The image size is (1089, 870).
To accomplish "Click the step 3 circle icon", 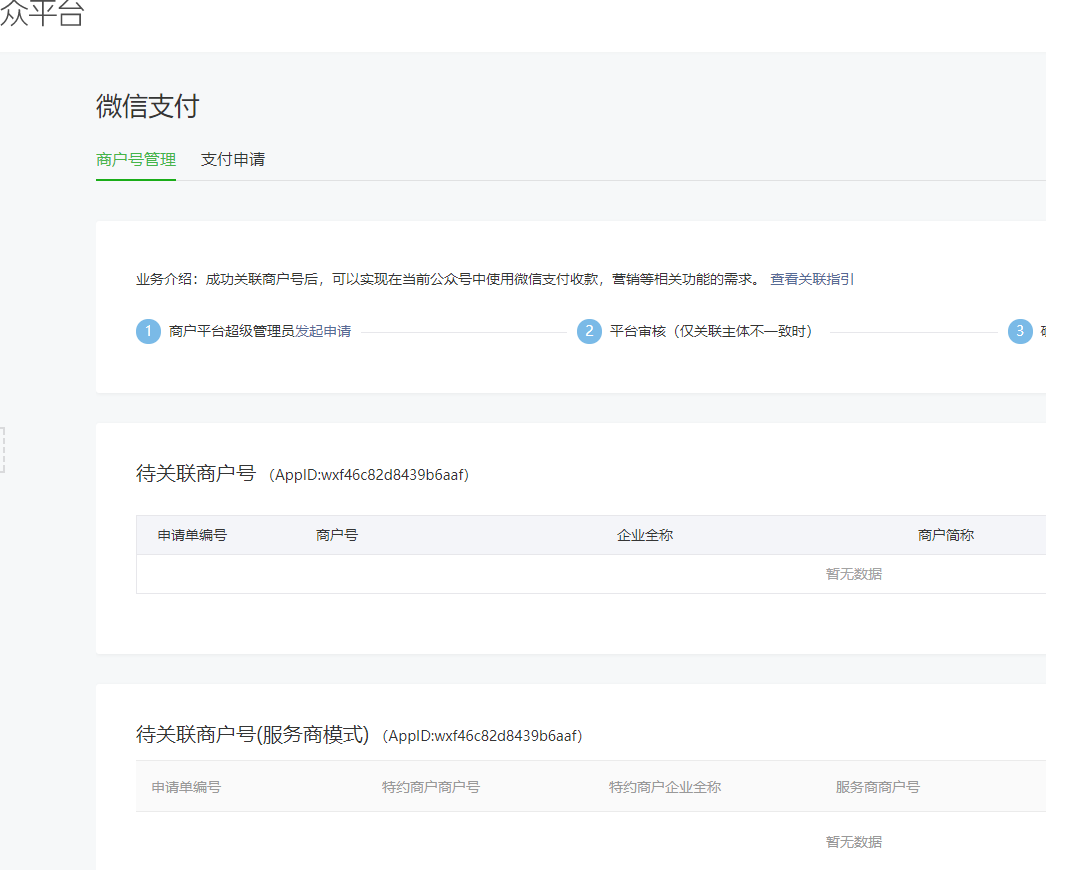I will 1020,331.
